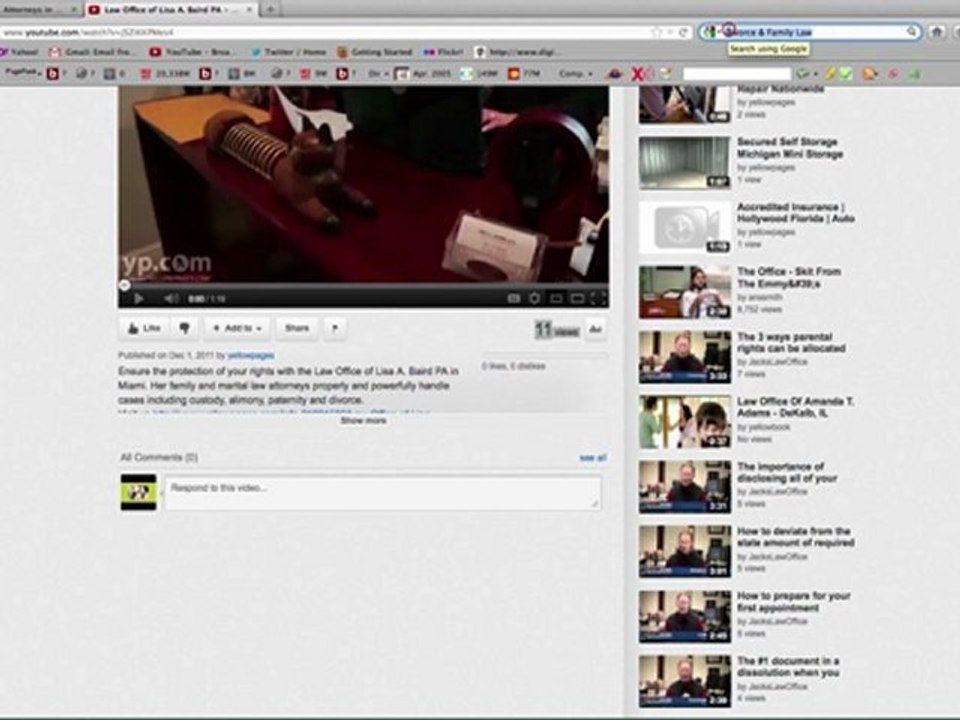
Task: Show video statistics next to views
Action: click(x=595, y=329)
